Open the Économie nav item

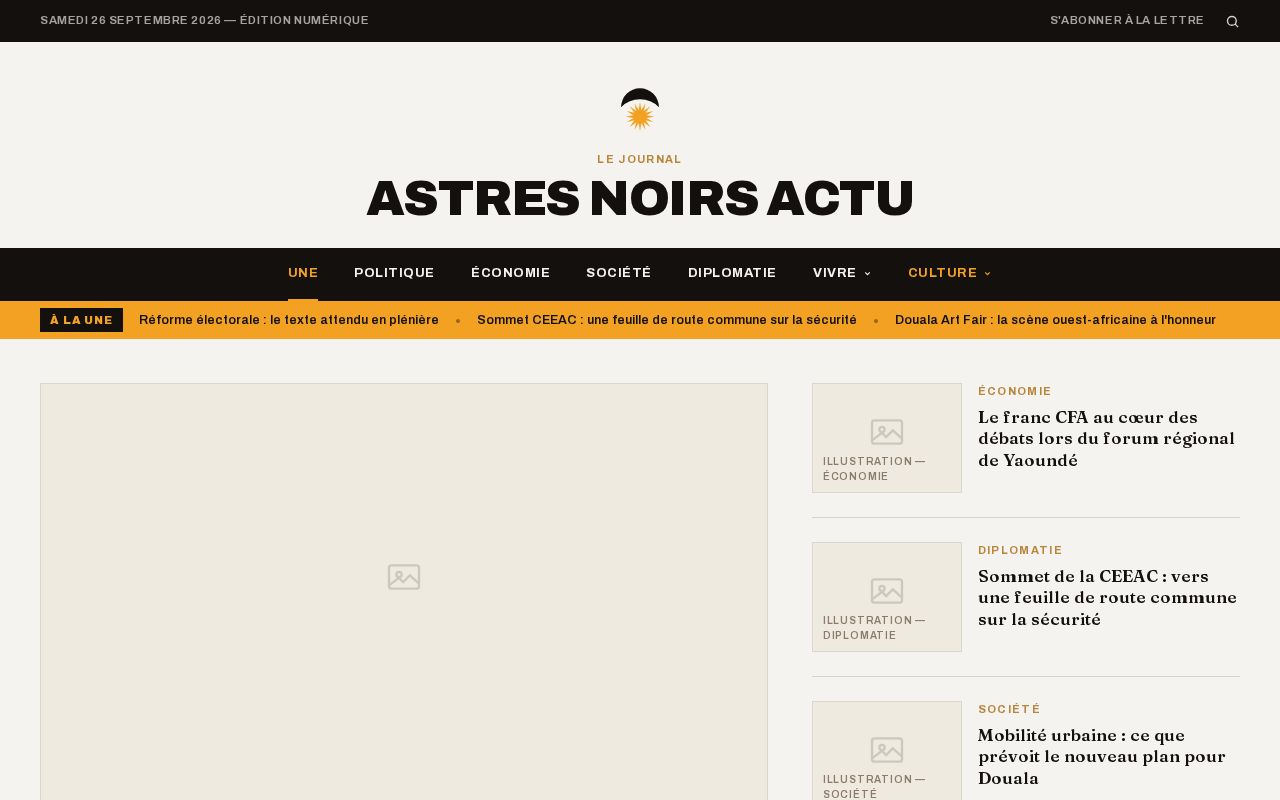click(x=511, y=273)
